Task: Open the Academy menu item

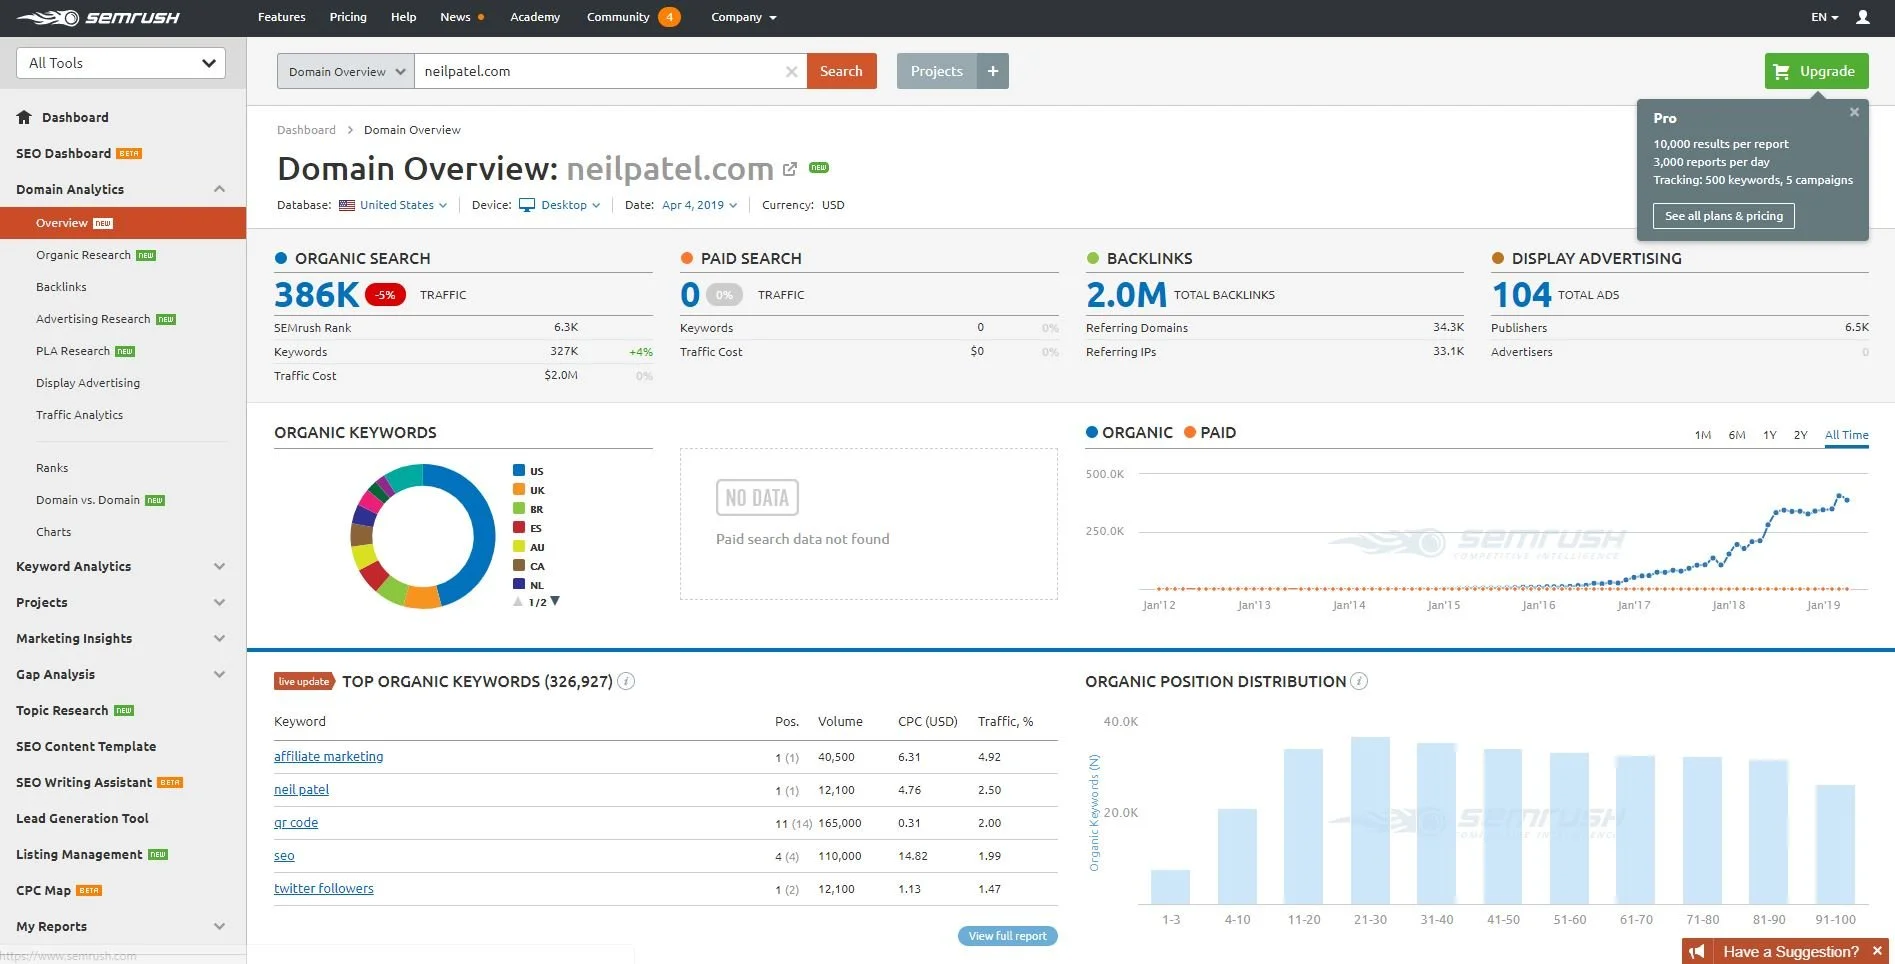Action: click(535, 17)
